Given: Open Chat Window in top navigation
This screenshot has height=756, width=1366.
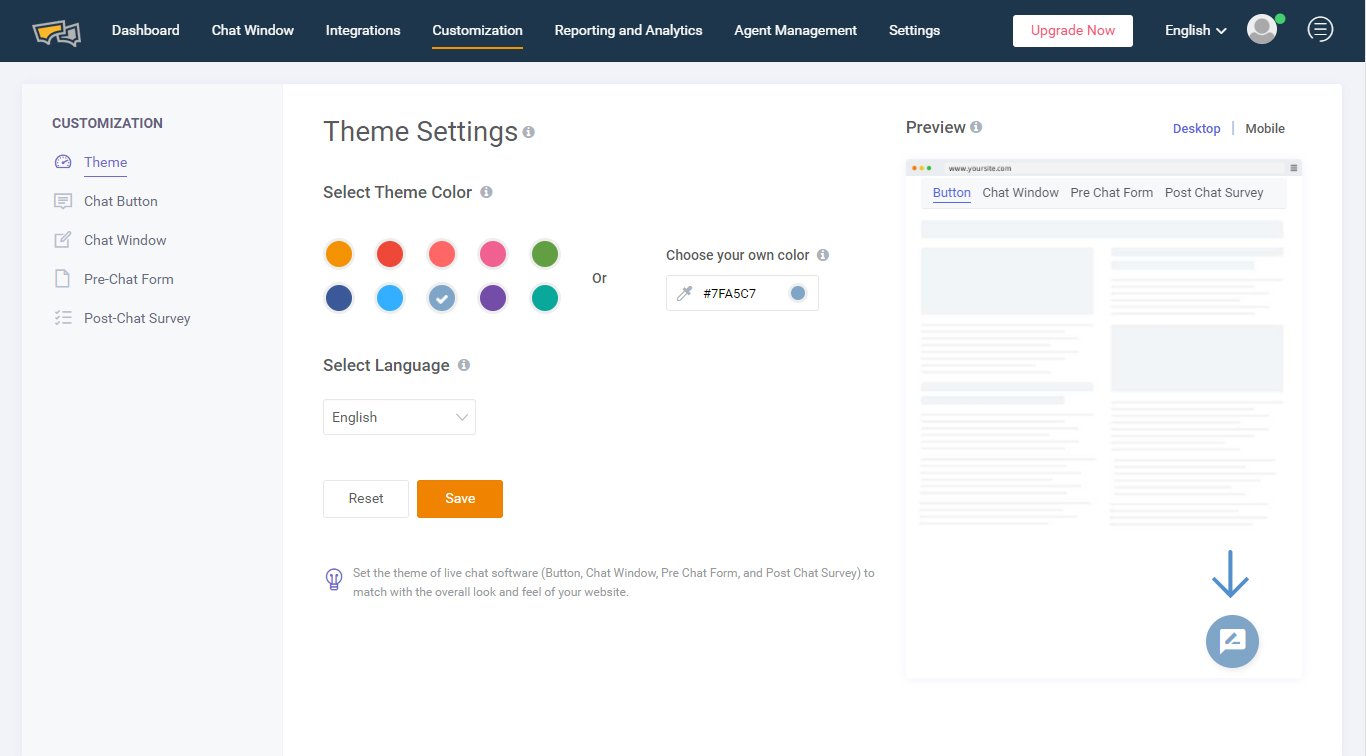Looking at the screenshot, I should (x=253, y=30).
